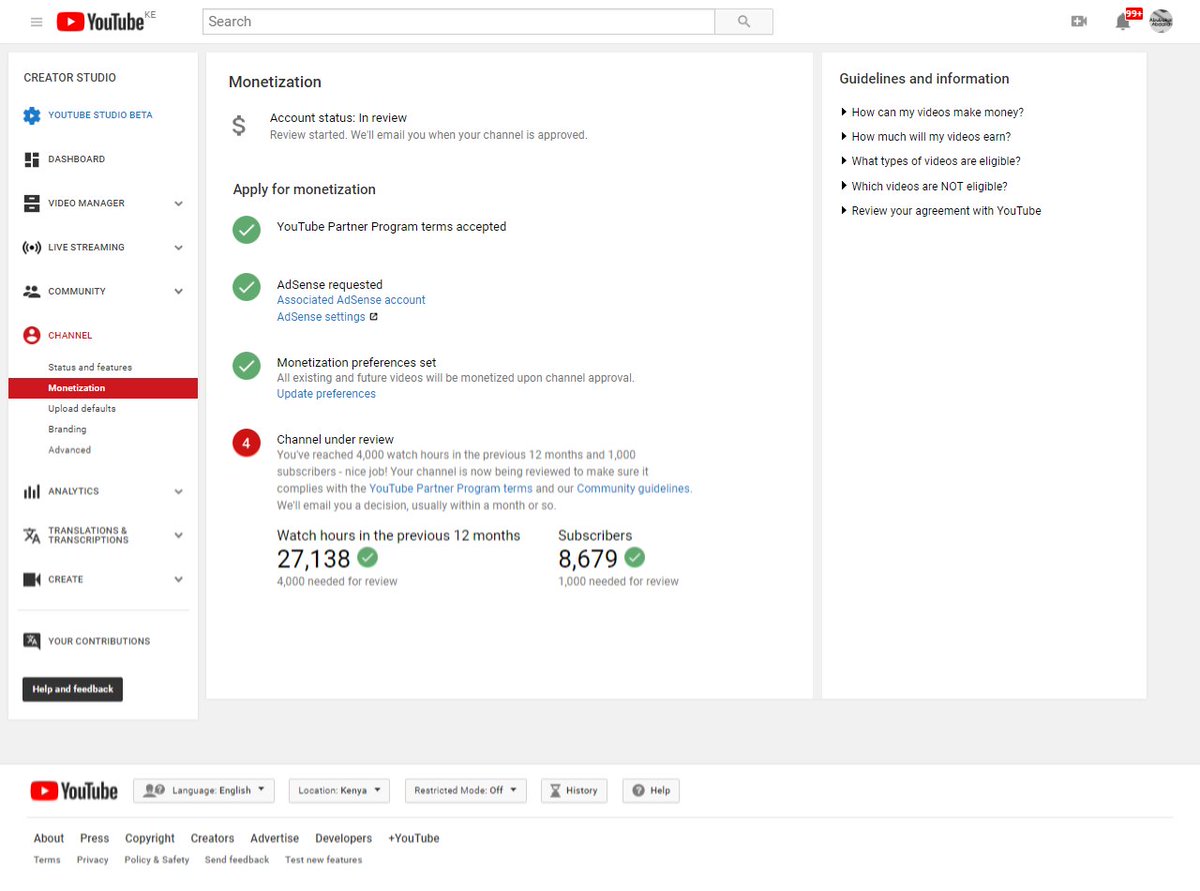Viewport: 1200px width, 891px height.
Task: Open the account avatar menu
Action: tap(1160, 21)
